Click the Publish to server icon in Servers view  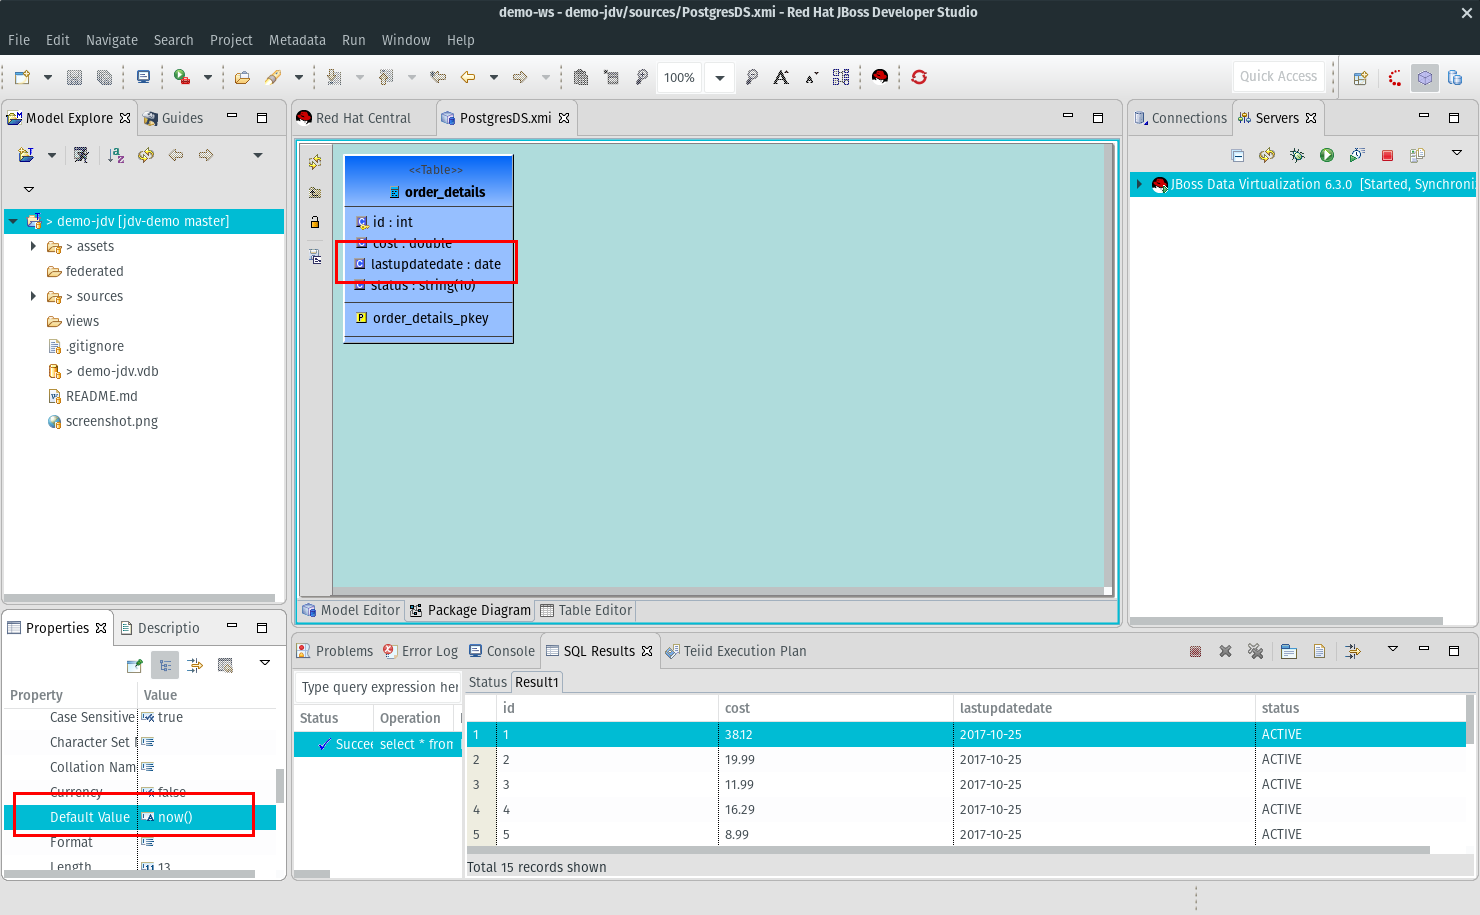(x=1417, y=155)
